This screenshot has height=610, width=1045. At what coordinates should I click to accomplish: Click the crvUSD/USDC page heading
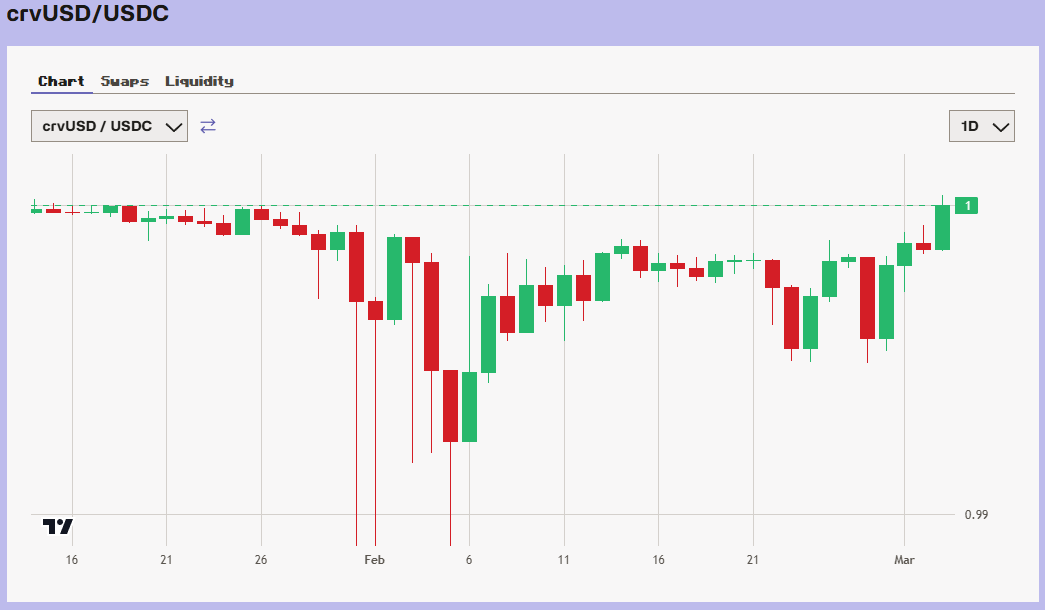click(x=87, y=13)
